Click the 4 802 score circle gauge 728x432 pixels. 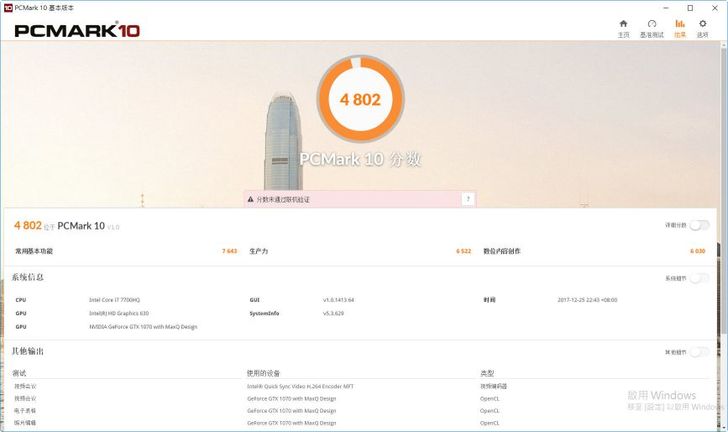[x=360, y=99]
